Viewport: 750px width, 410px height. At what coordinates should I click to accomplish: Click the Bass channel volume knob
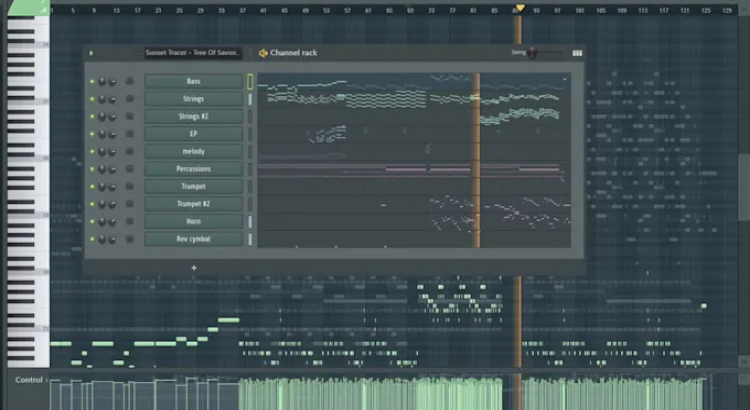113,82
